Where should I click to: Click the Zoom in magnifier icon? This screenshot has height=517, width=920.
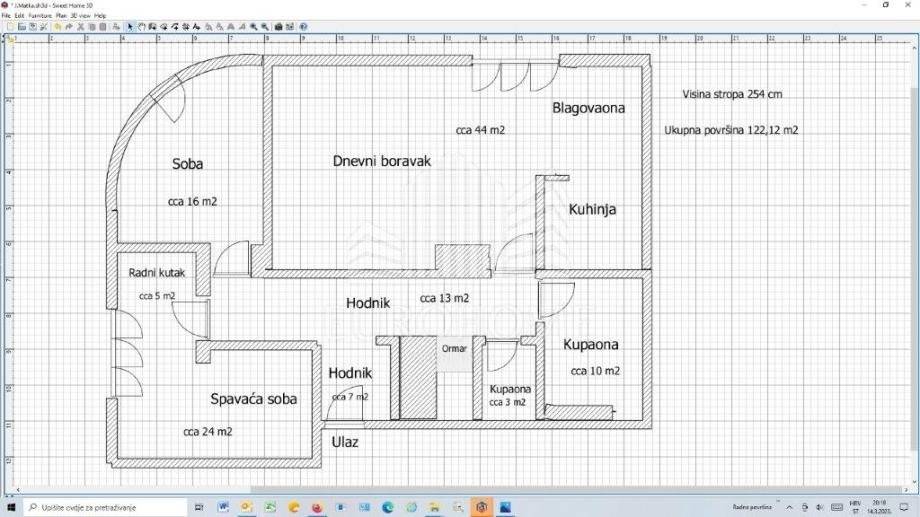(x=253, y=26)
